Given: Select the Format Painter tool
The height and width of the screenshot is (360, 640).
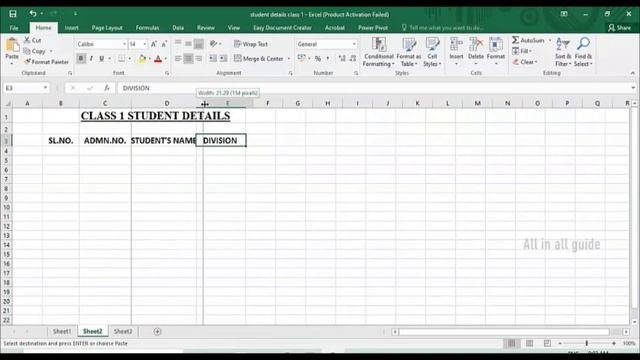Looking at the screenshot, I should tap(46, 62).
